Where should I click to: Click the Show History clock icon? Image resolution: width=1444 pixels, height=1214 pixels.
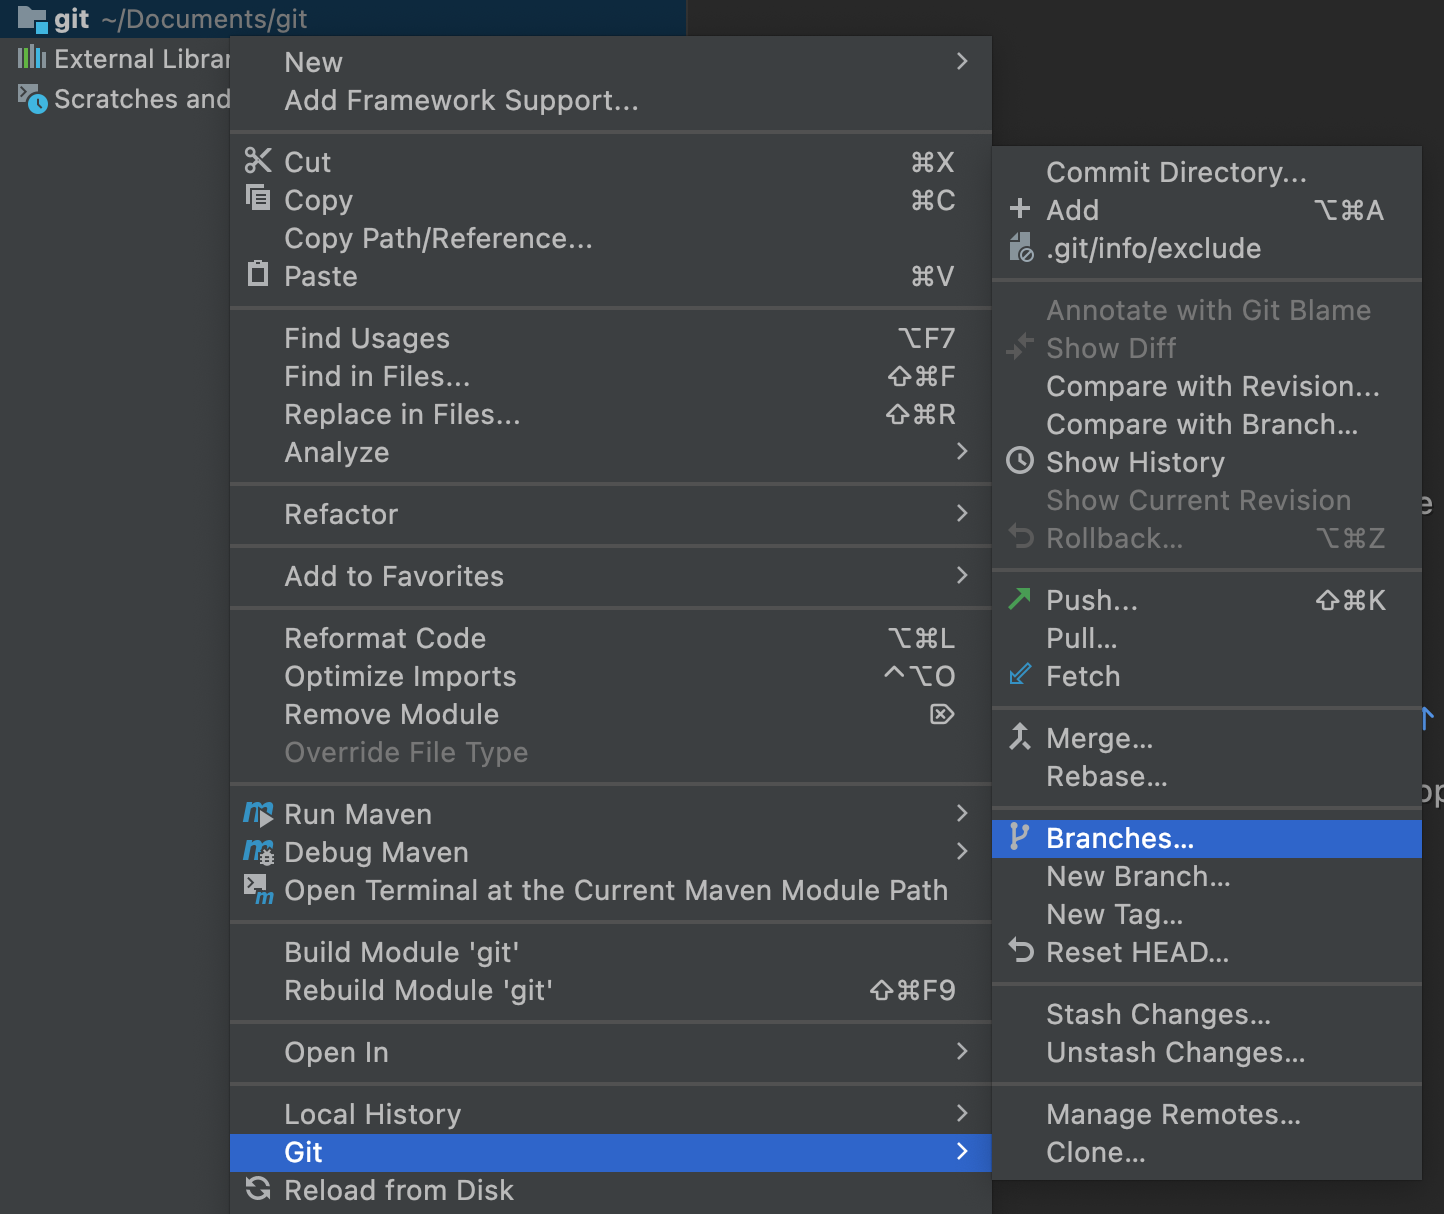(x=1019, y=461)
